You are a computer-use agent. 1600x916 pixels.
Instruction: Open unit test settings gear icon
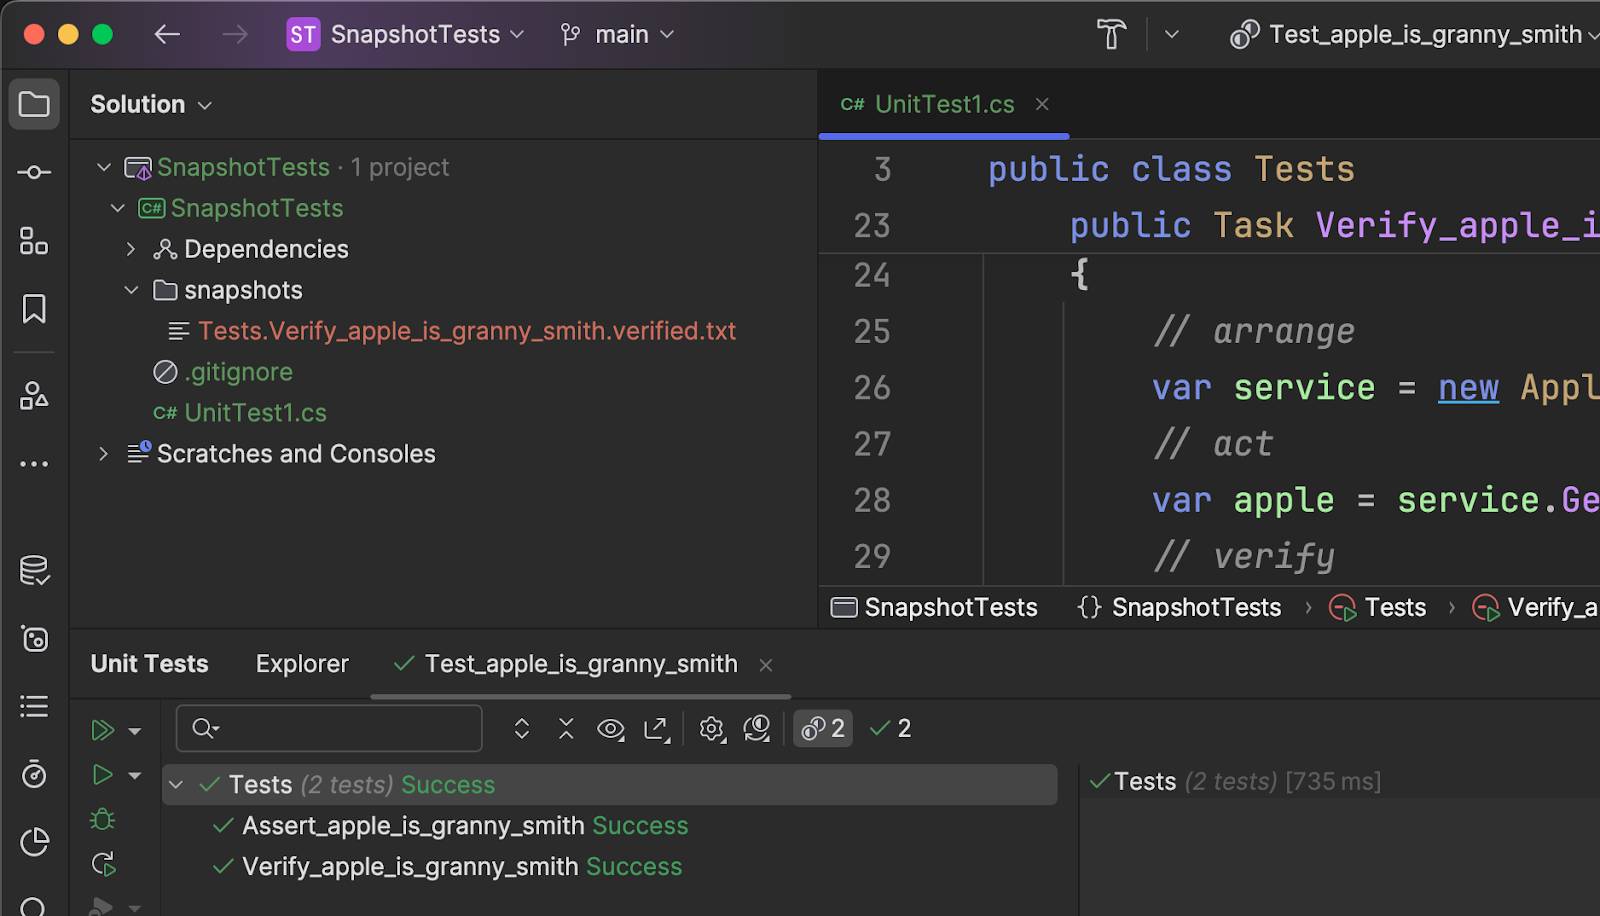click(712, 729)
